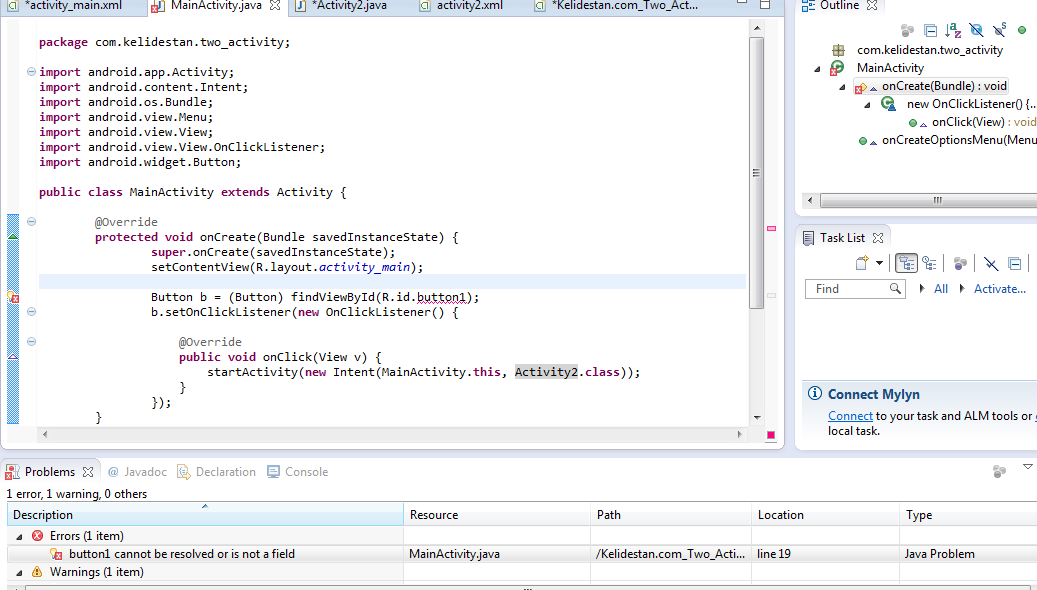Sort problems by Path column
Viewport: 1037px width, 590px height.
pos(671,515)
